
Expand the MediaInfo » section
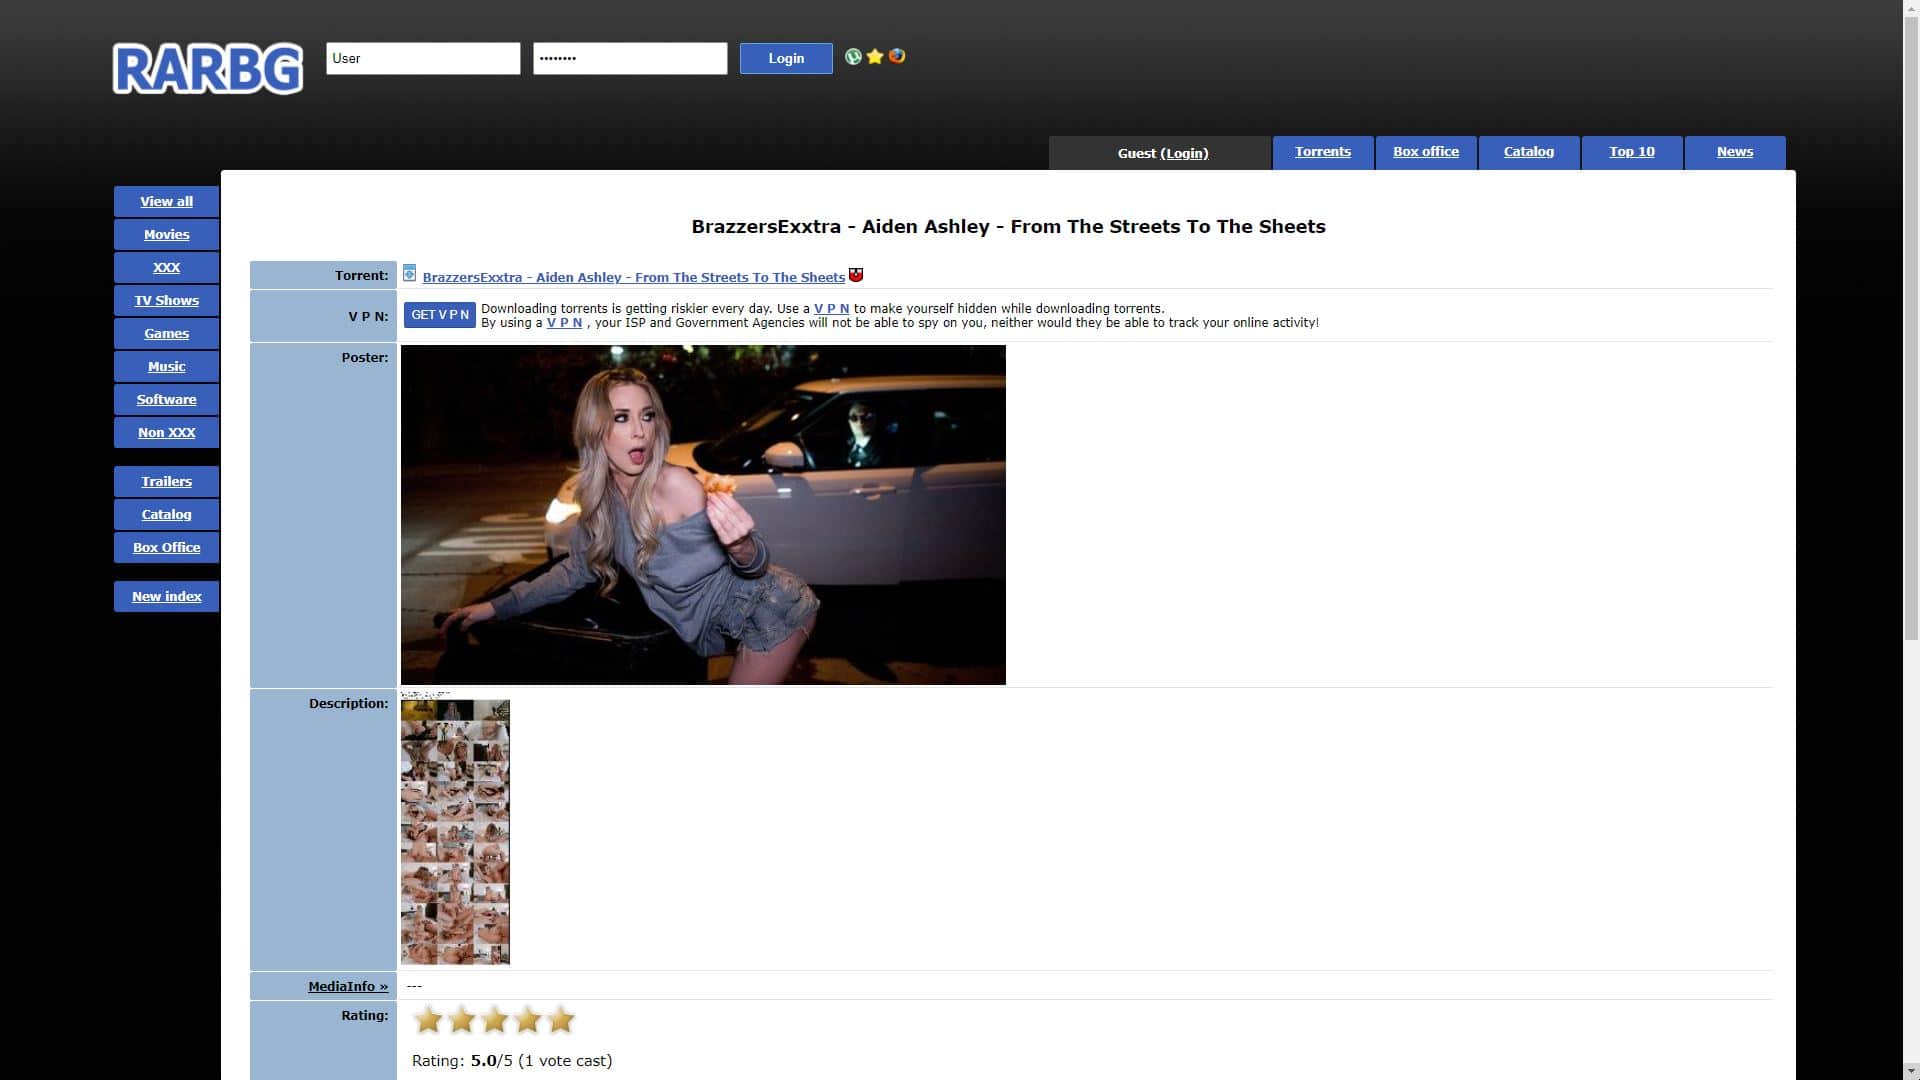pyautogui.click(x=347, y=986)
